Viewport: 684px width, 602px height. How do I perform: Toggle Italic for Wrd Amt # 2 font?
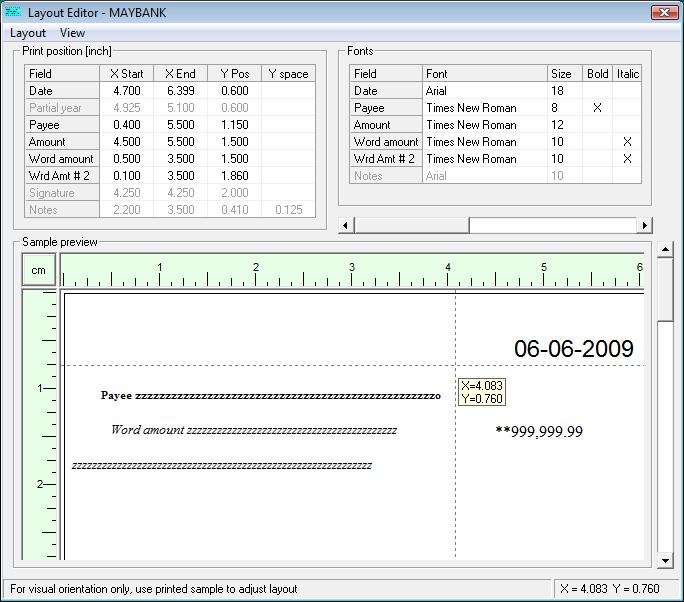627,159
